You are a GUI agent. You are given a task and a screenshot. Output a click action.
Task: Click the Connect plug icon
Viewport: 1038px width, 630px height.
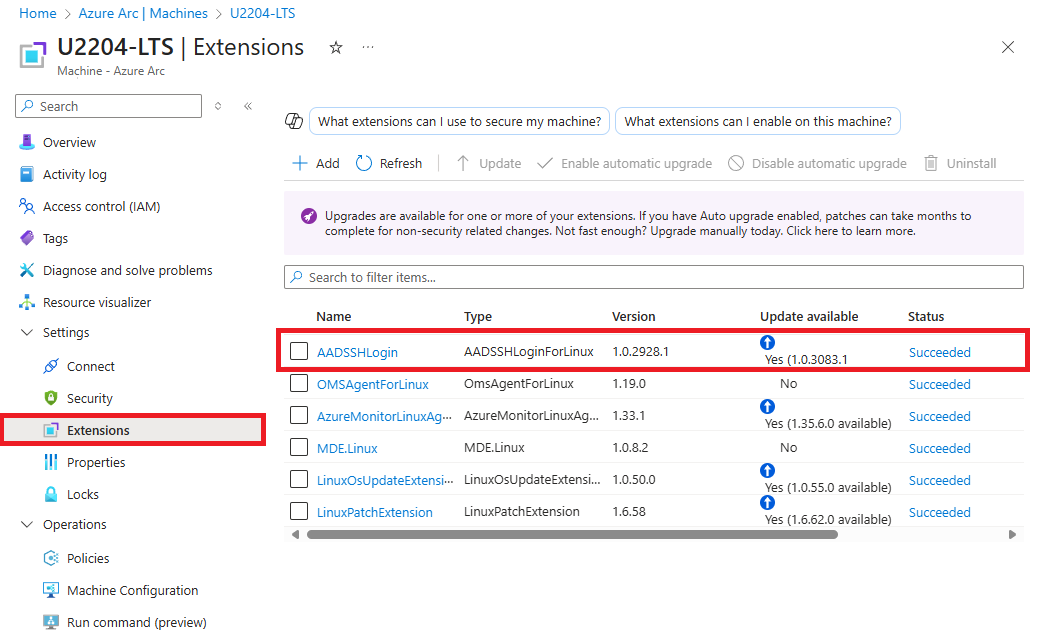[51, 366]
